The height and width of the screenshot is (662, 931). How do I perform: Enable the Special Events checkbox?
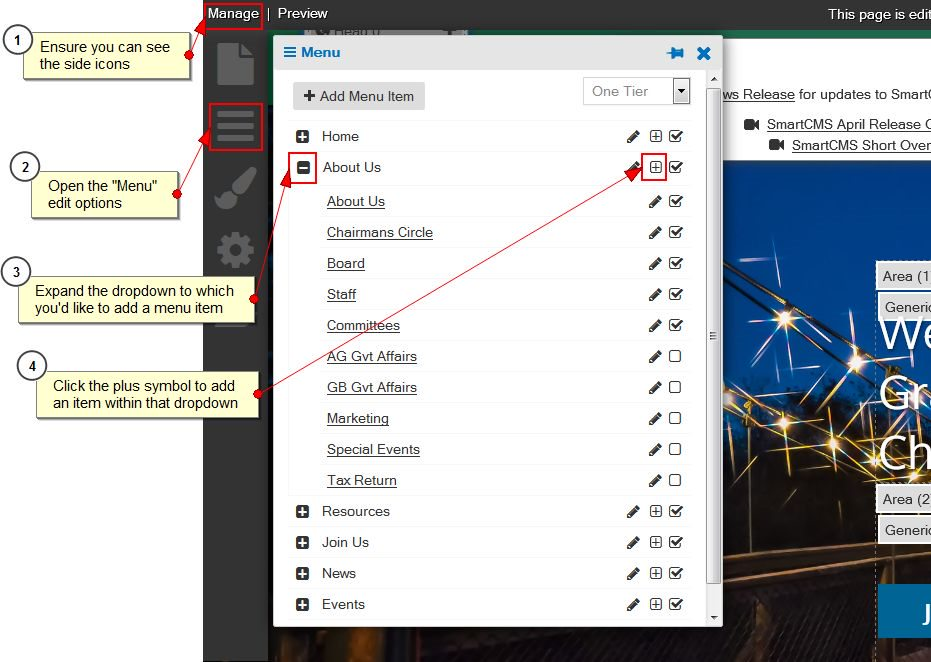click(x=675, y=449)
